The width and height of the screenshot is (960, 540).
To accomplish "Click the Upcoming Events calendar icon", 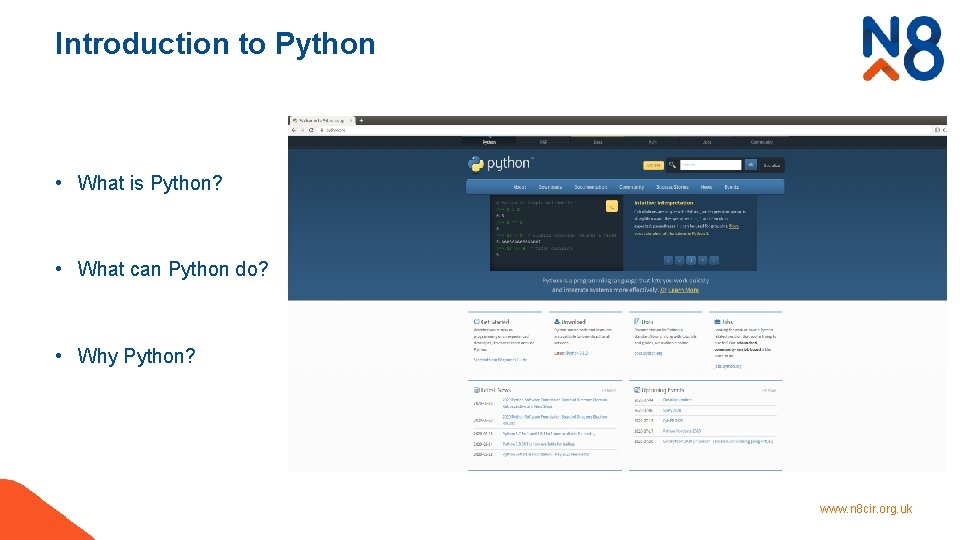I will coord(637,390).
